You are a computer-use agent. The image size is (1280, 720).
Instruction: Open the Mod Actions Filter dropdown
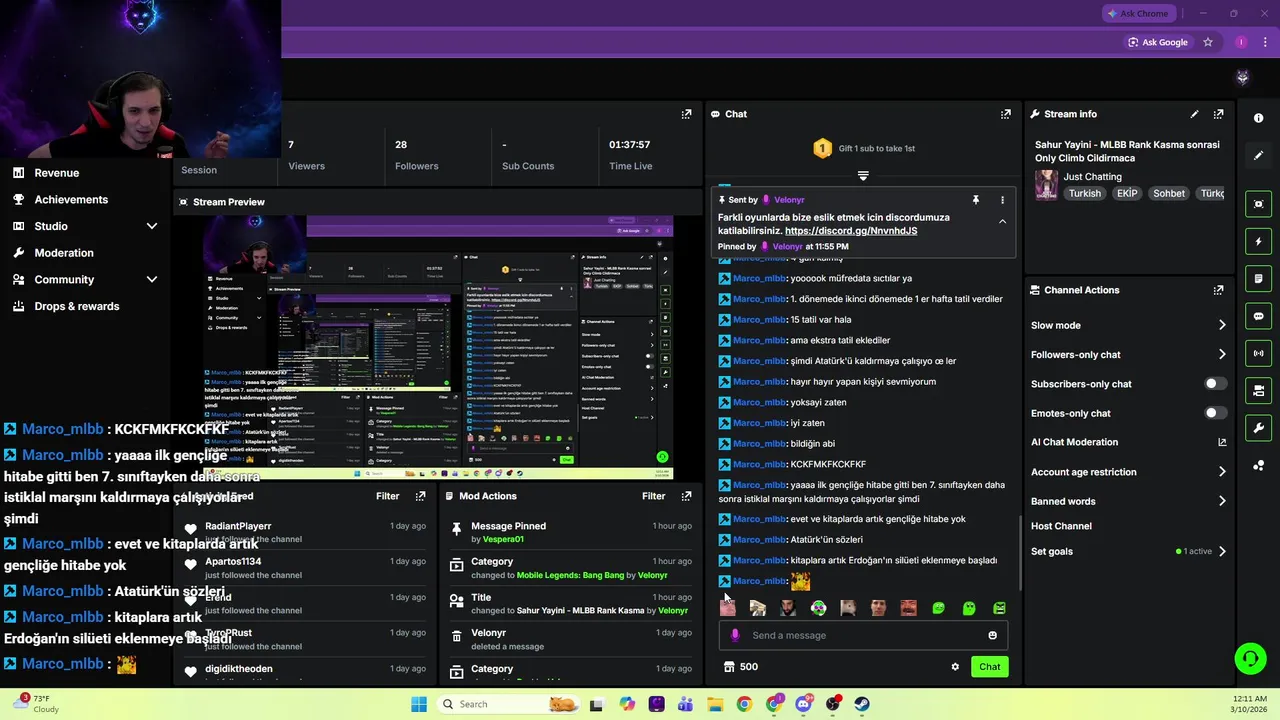pos(654,496)
